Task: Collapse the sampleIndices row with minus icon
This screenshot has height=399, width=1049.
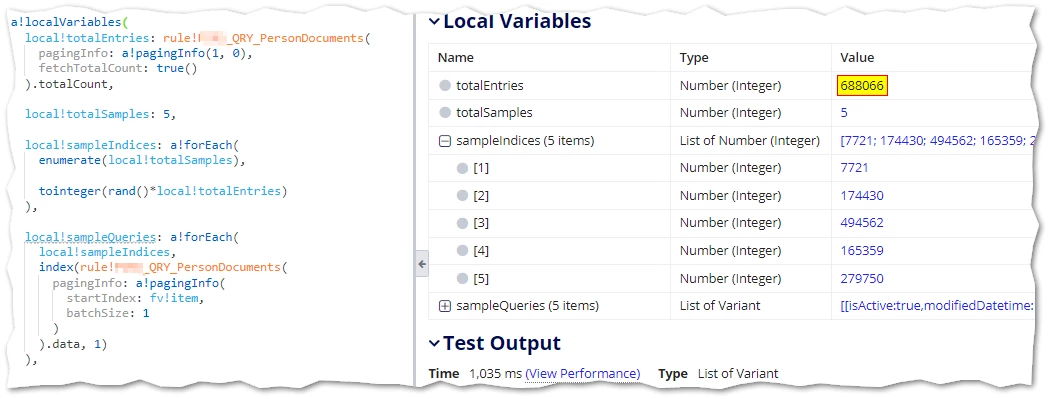Action: coord(444,141)
